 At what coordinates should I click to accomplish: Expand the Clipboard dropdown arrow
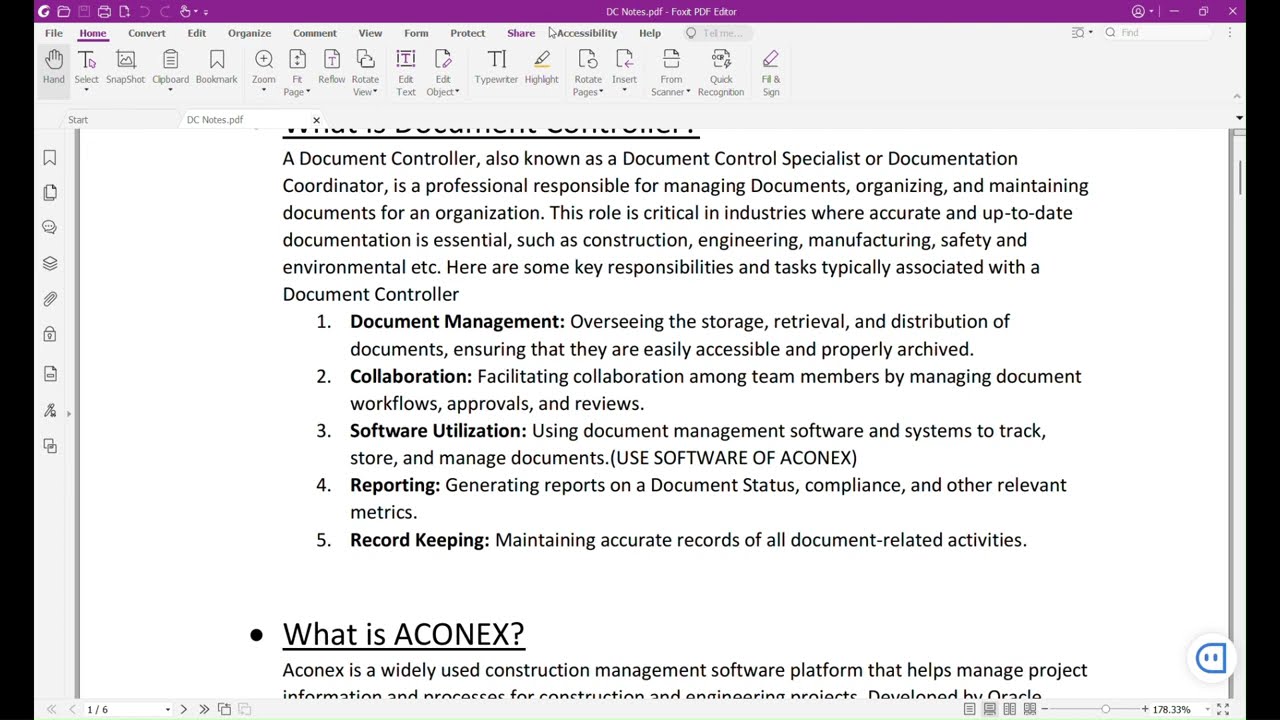point(170,90)
